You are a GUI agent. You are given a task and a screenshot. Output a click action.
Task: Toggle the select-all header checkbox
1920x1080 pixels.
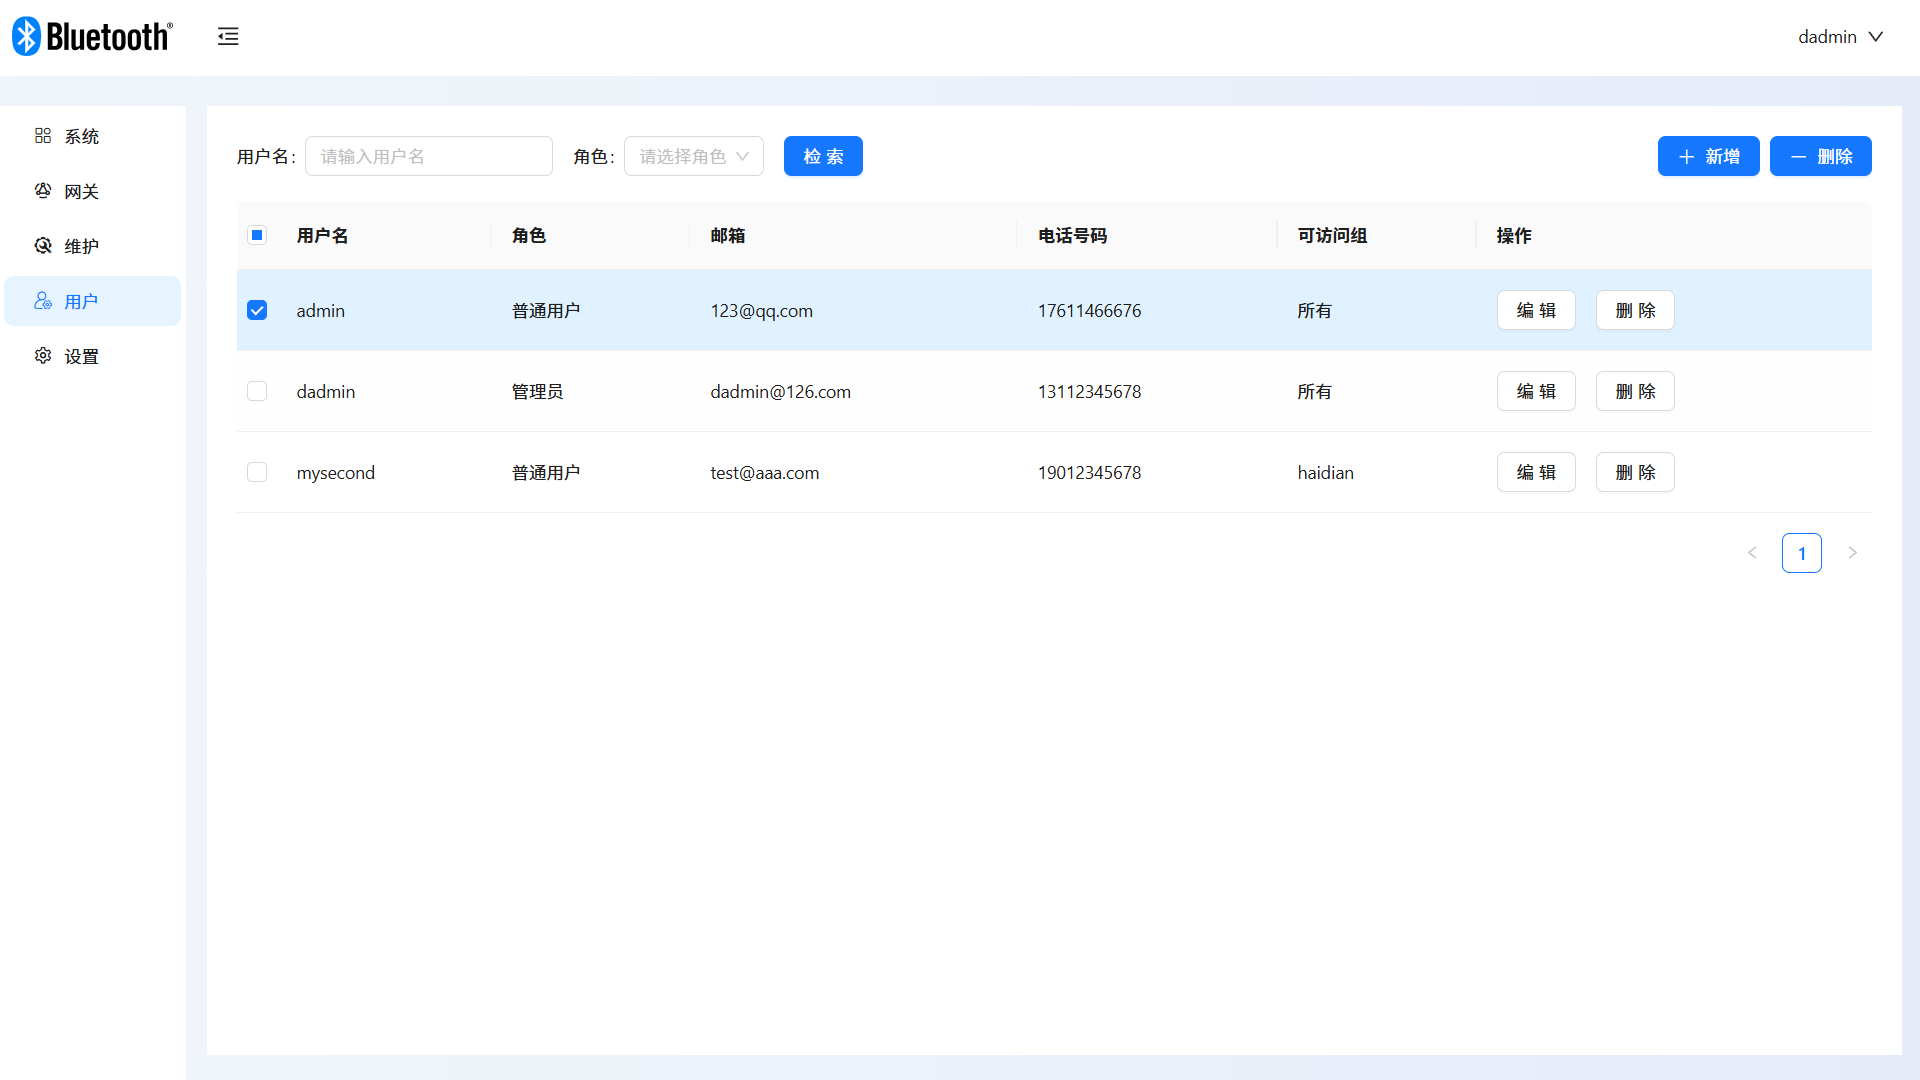[257, 236]
